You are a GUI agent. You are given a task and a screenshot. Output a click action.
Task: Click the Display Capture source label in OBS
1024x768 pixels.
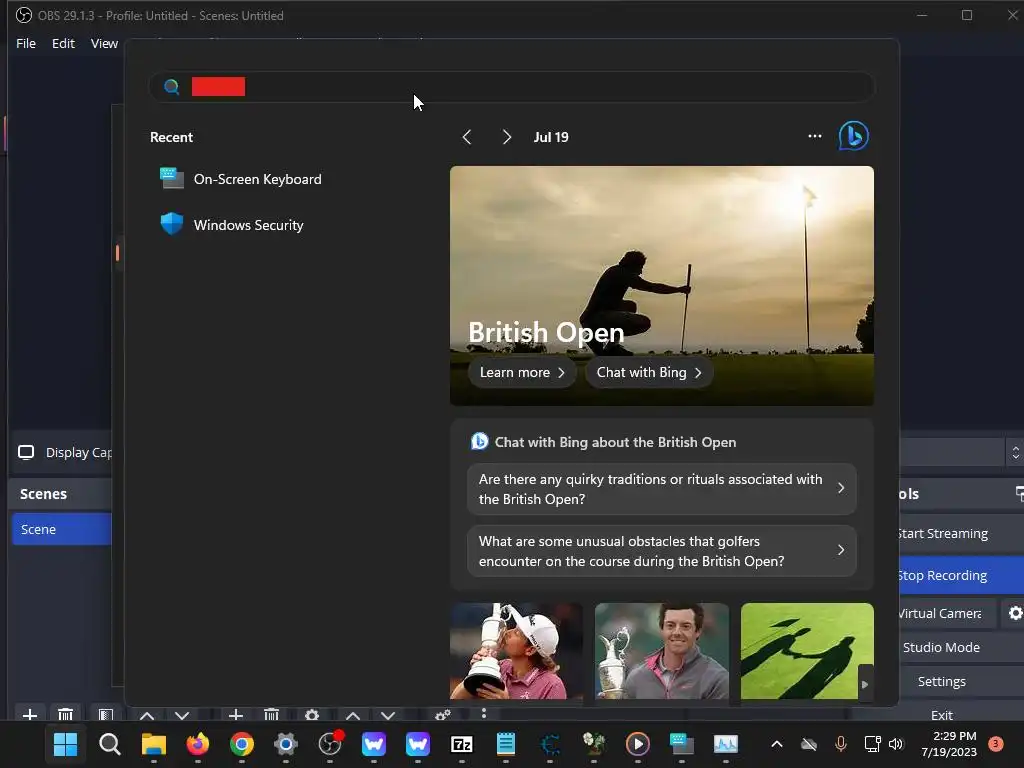[x=78, y=453]
